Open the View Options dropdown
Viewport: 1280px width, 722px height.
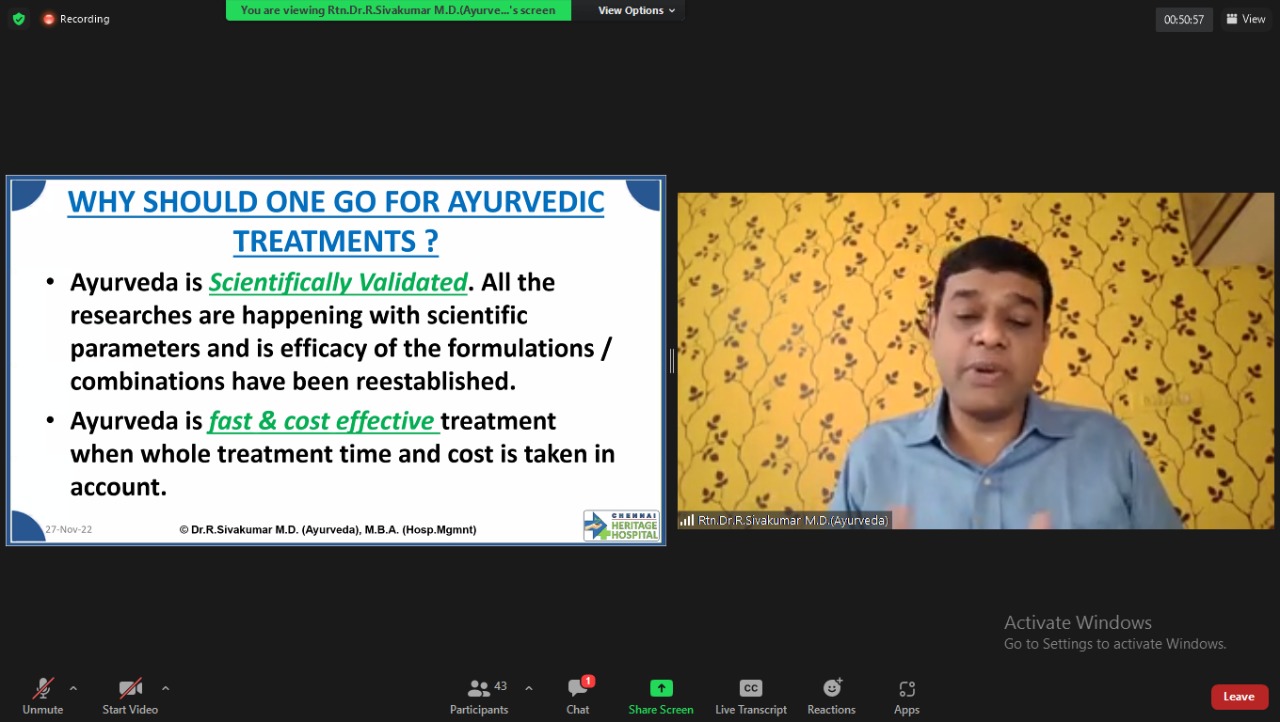[636, 10]
